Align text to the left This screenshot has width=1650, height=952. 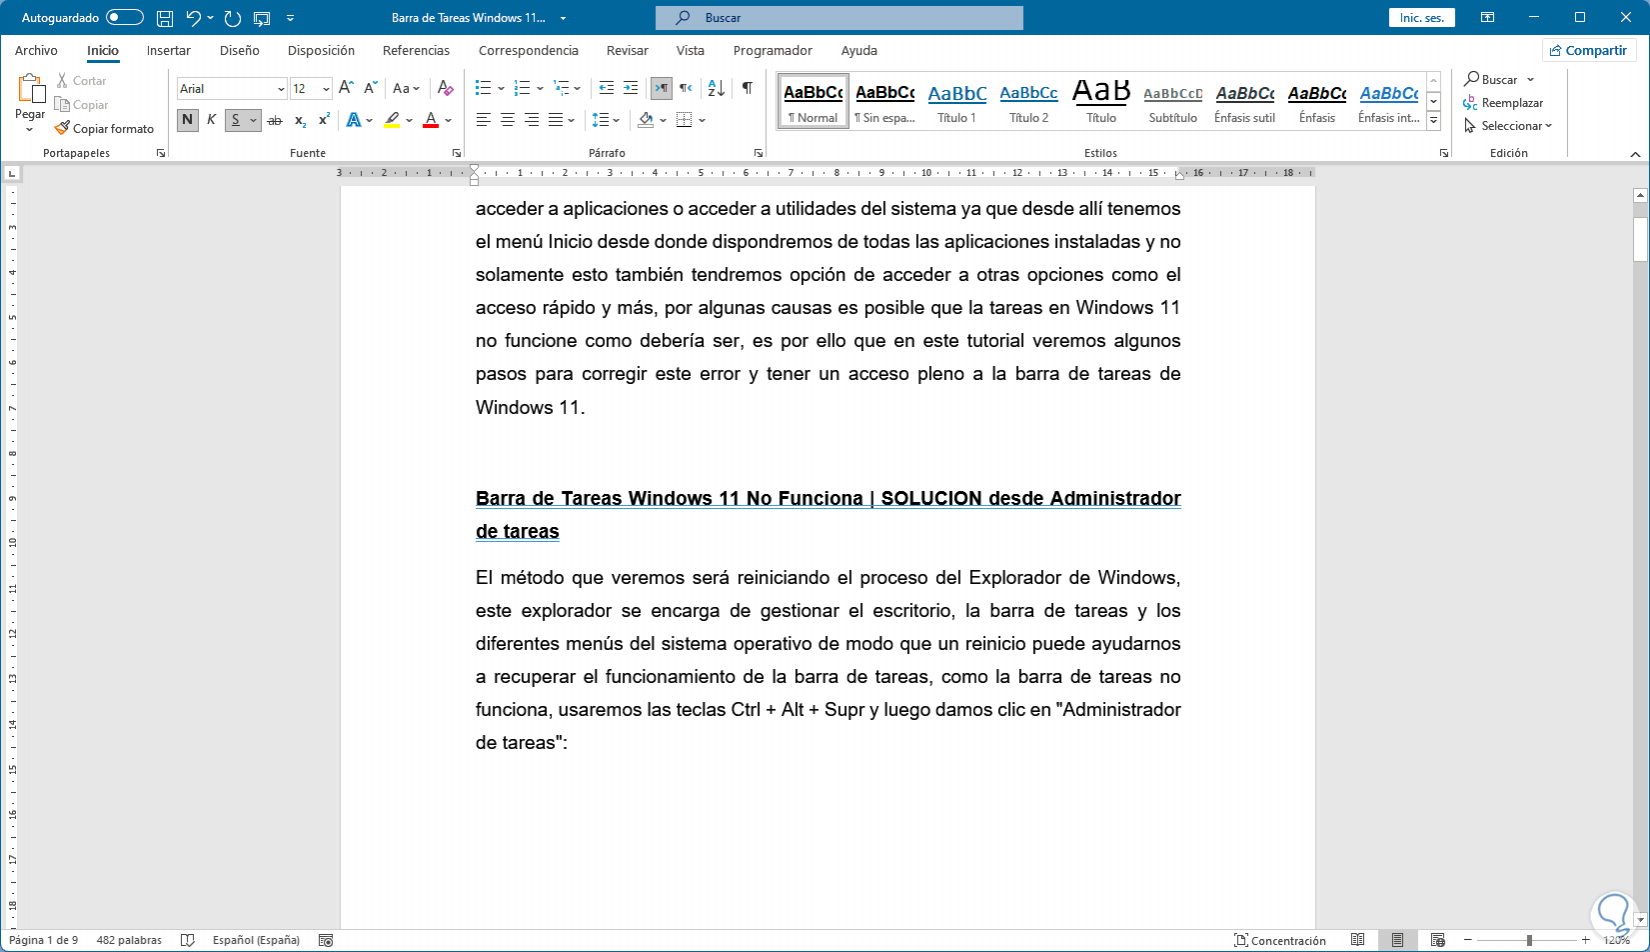(x=483, y=120)
